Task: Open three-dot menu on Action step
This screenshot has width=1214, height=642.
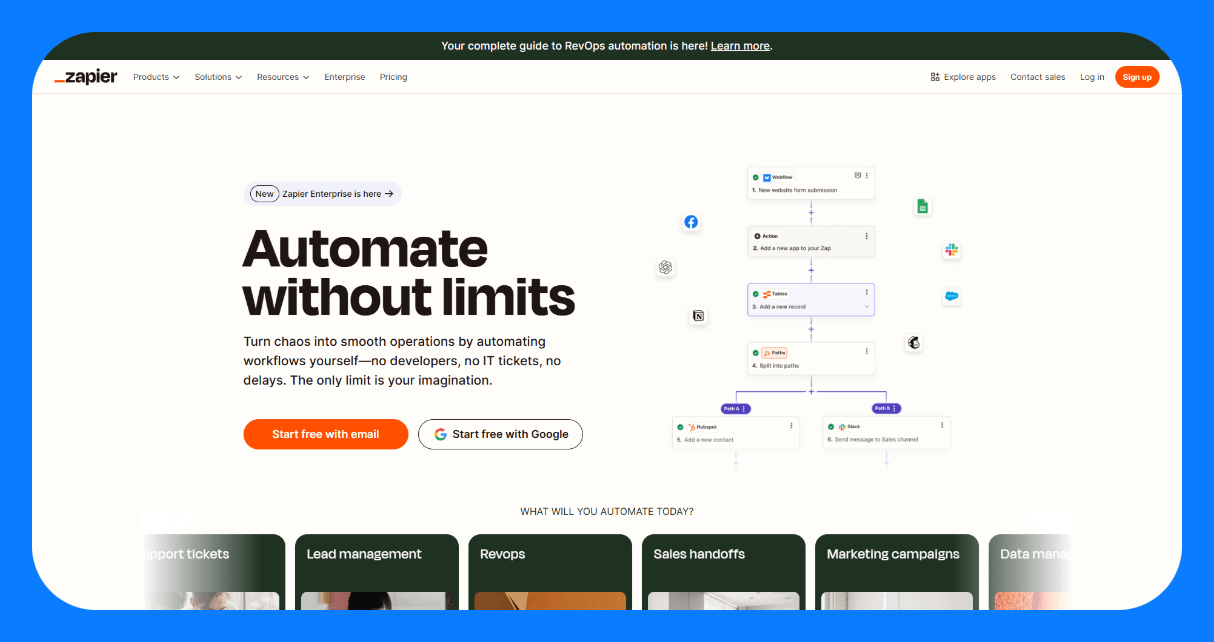Action: pyautogui.click(x=867, y=235)
